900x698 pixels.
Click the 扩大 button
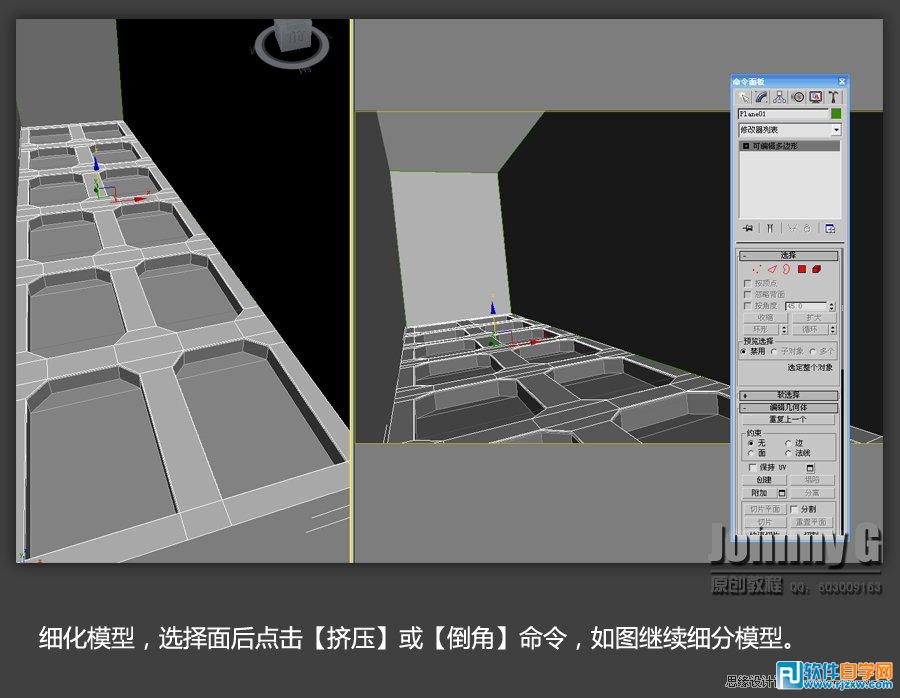tap(814, 317)
